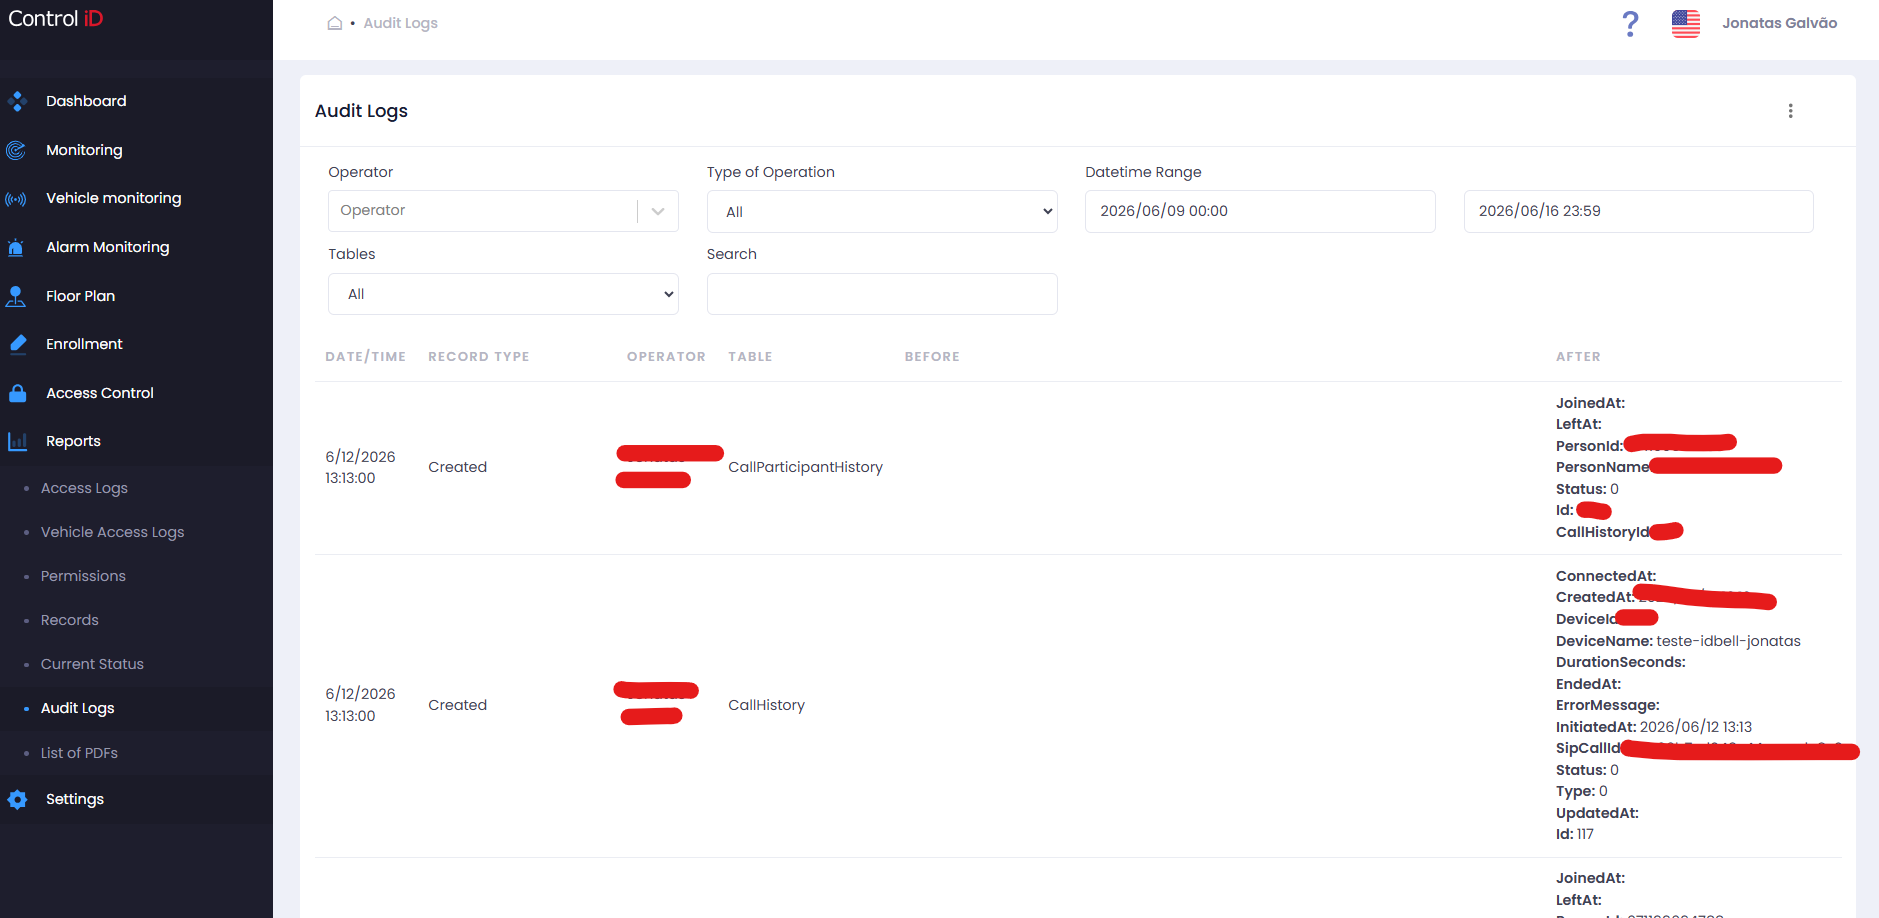Image resolution: width=1879 pixels, height=918 pixels.
Task: Click Created in the CallParticipantHistory row
Action: (457, 467)
